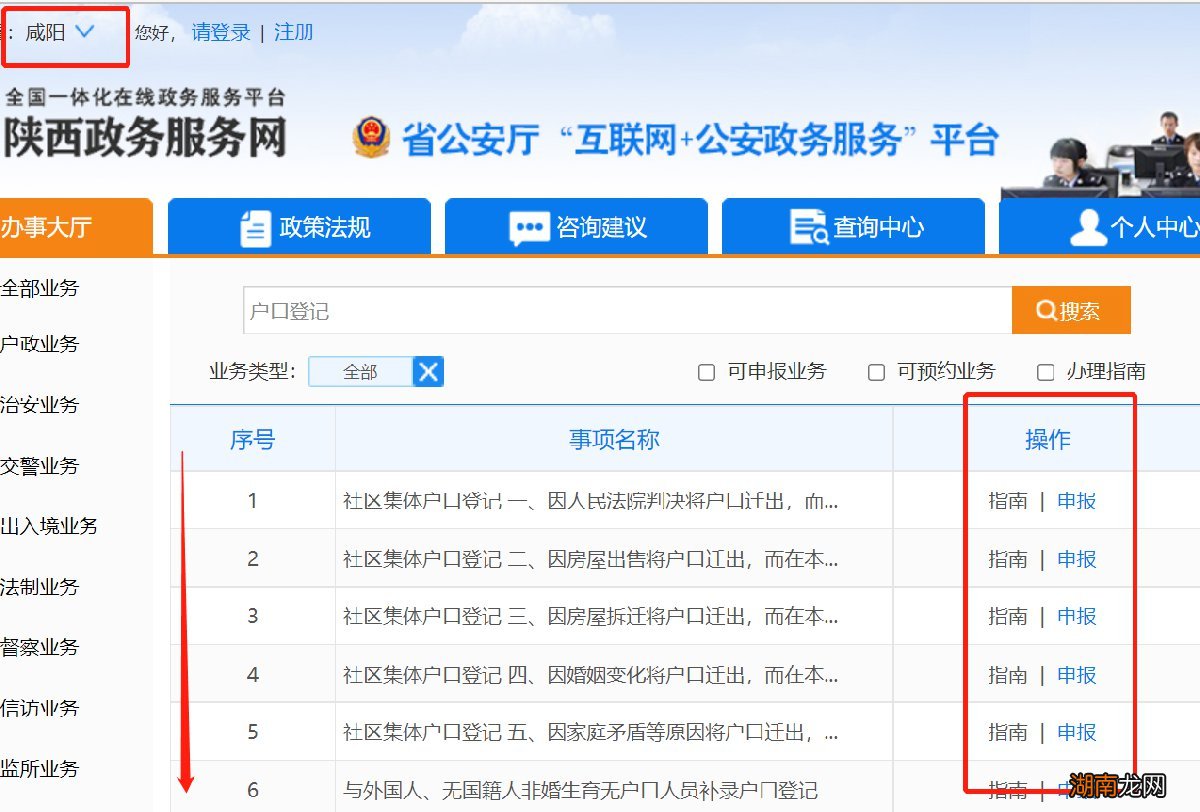The image size is (1200, 812).
Task: Click the police badge emblem in the header
Action: (x=371, y=136)
